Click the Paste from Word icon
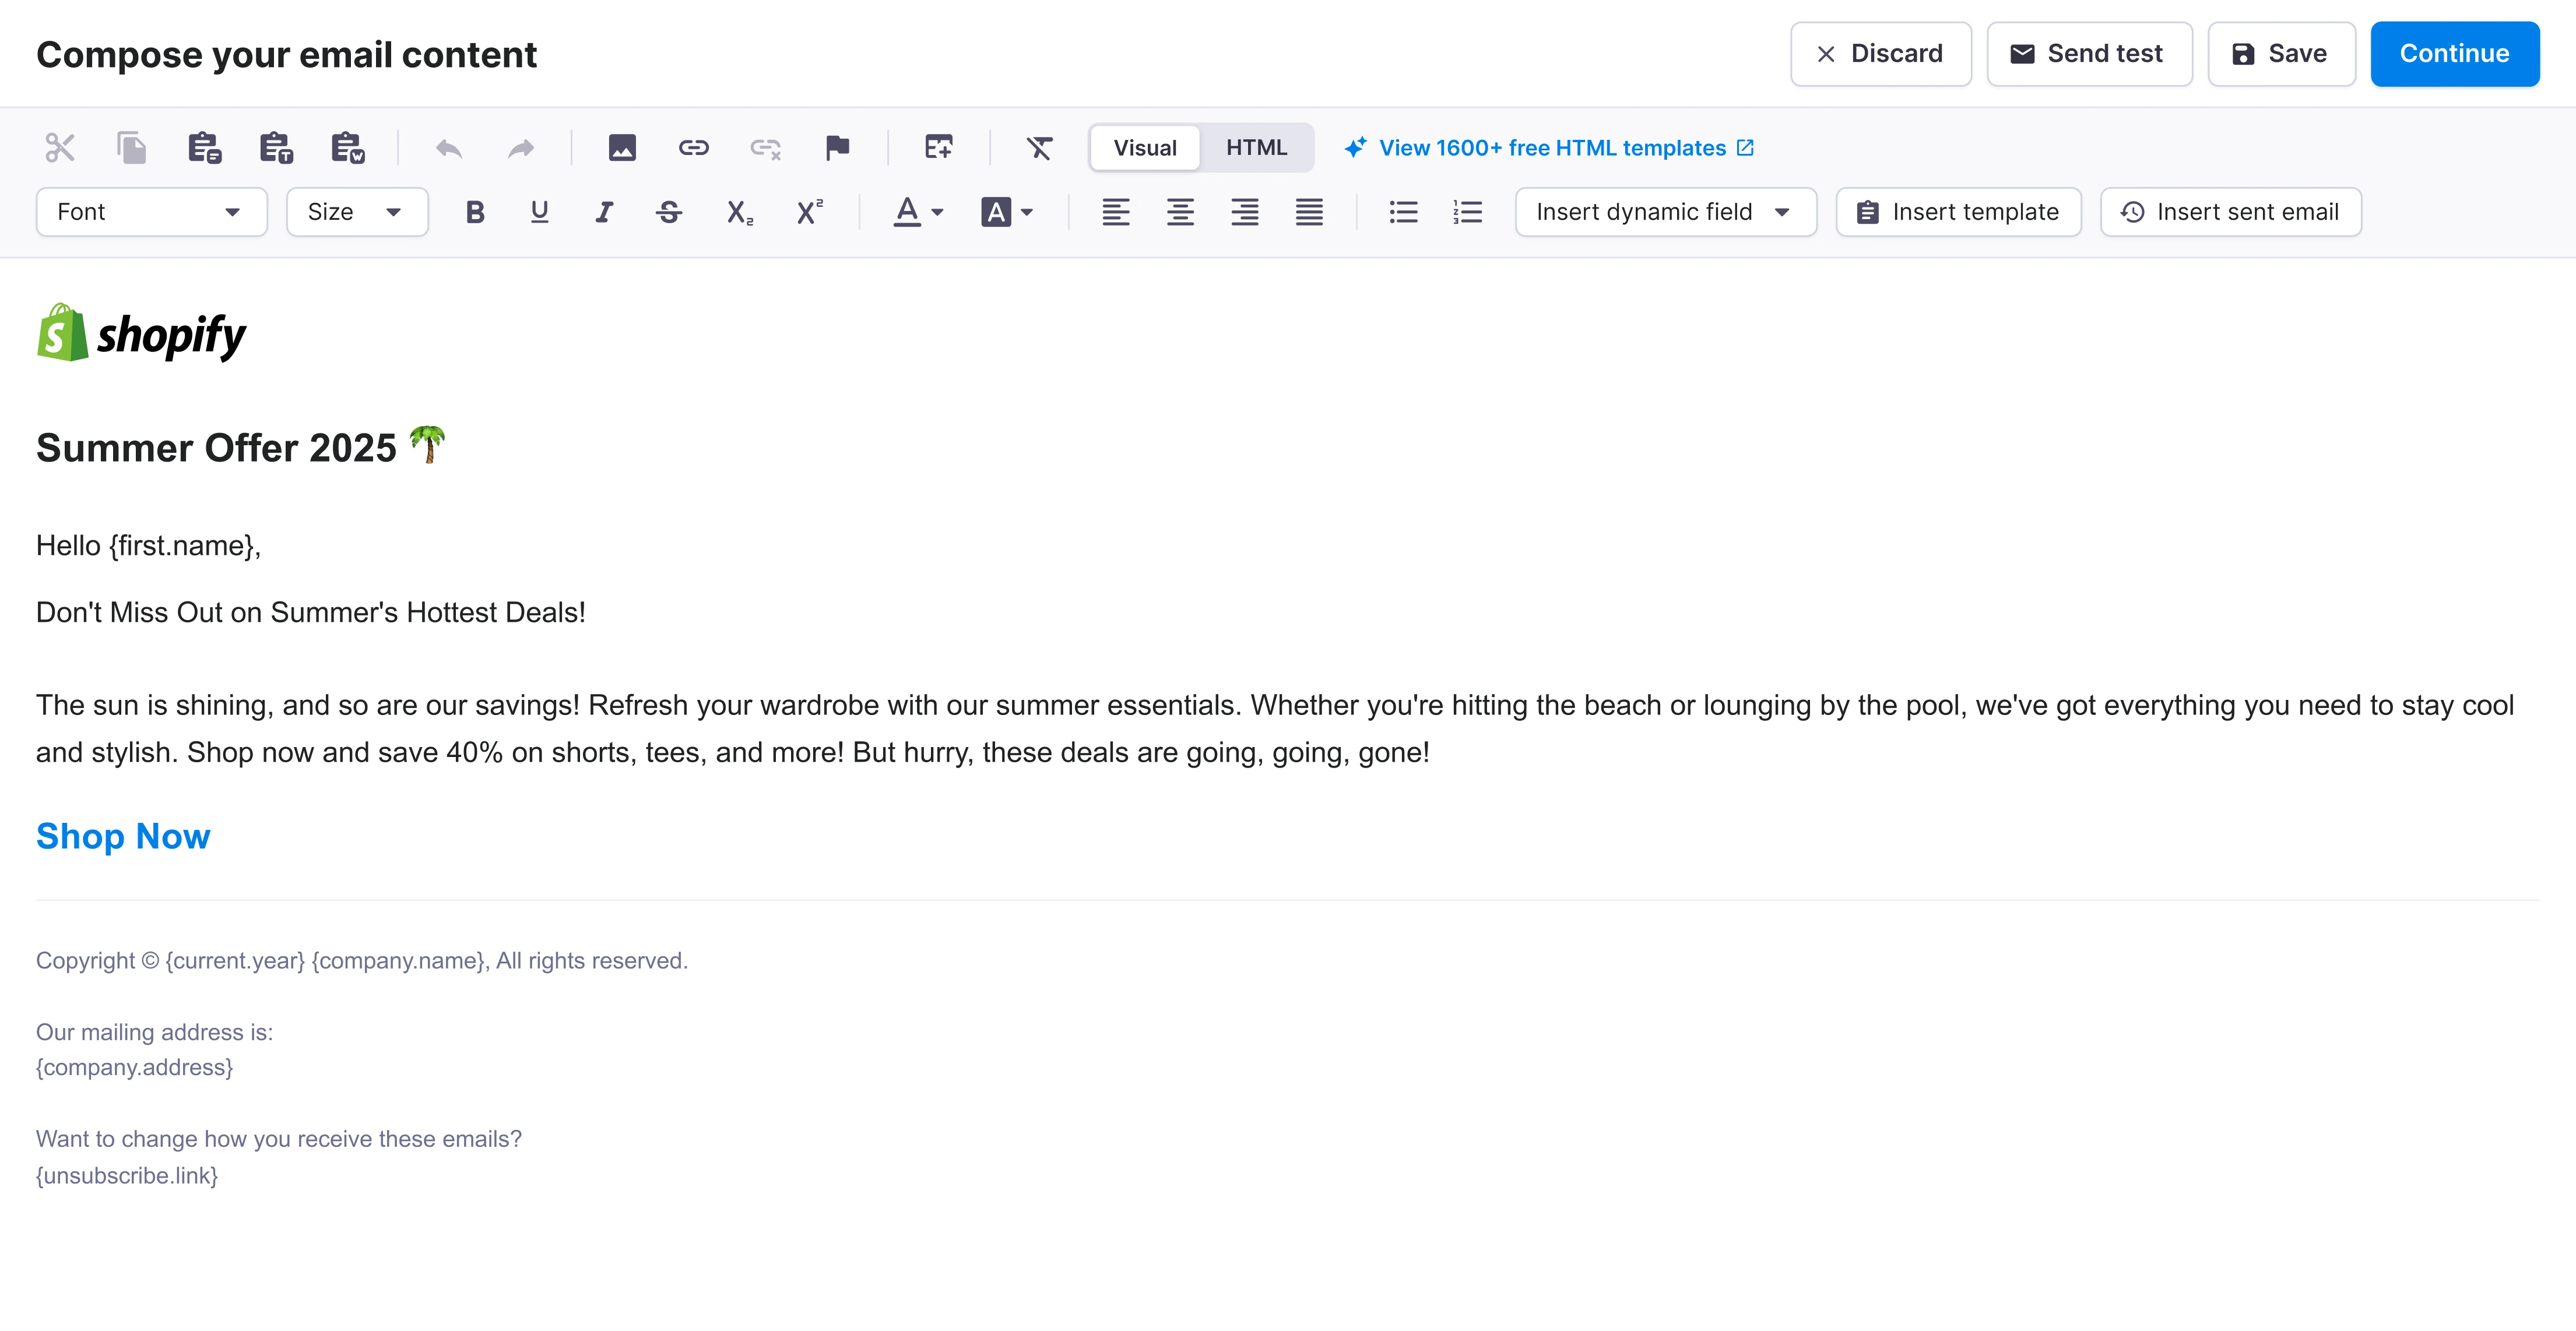This screenshot has width=2576, height=1331. point(348,148)
